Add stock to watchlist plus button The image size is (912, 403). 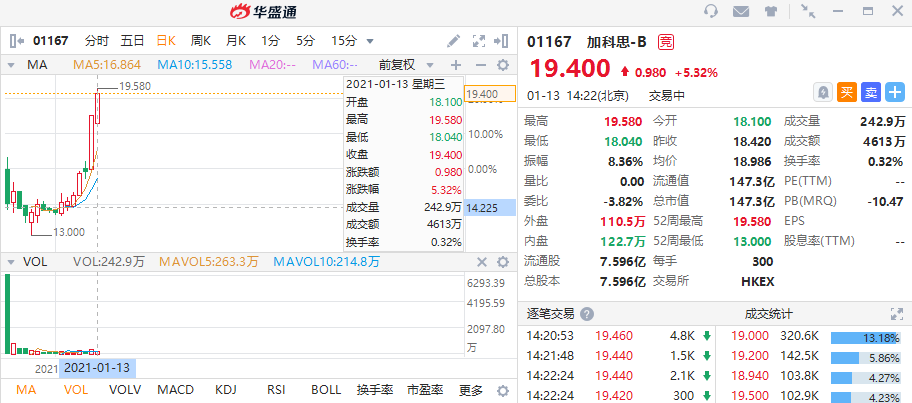coord(895,92)
